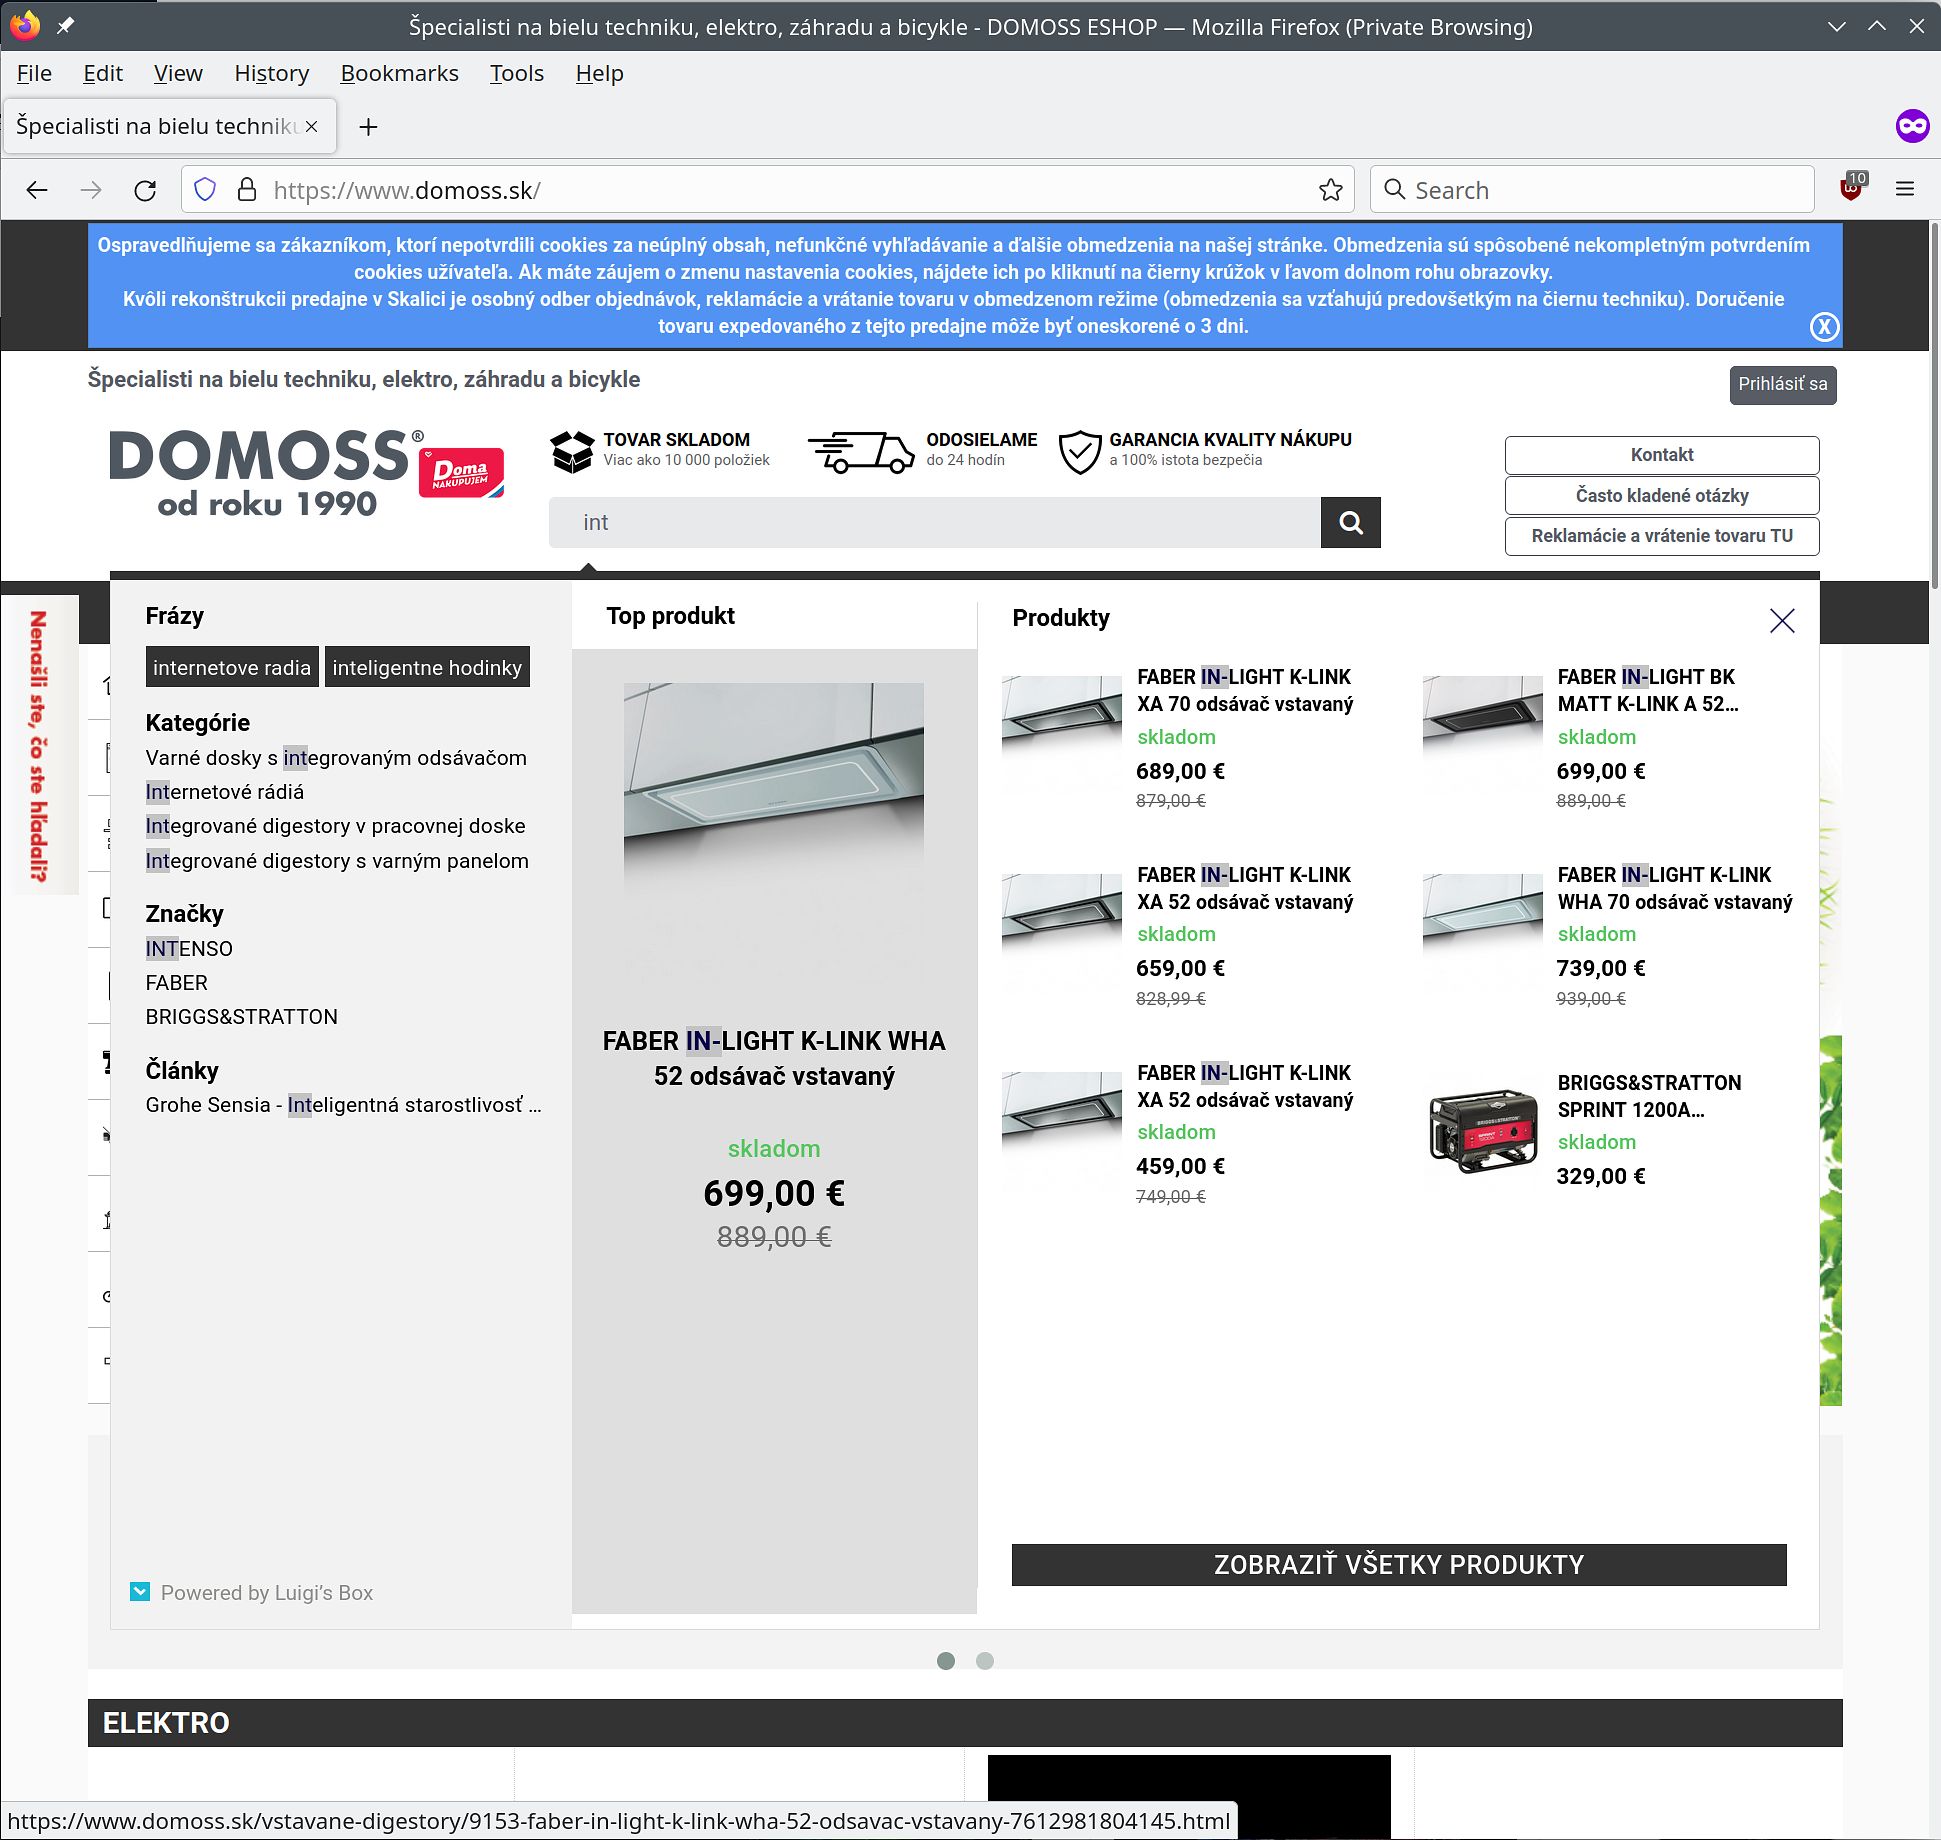
Task: Click the search magnifier button
Action: click(x=1350, y=522)
